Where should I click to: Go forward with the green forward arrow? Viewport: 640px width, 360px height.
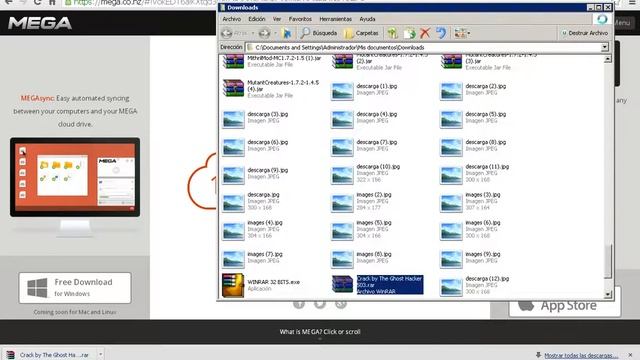coord(264,33)
